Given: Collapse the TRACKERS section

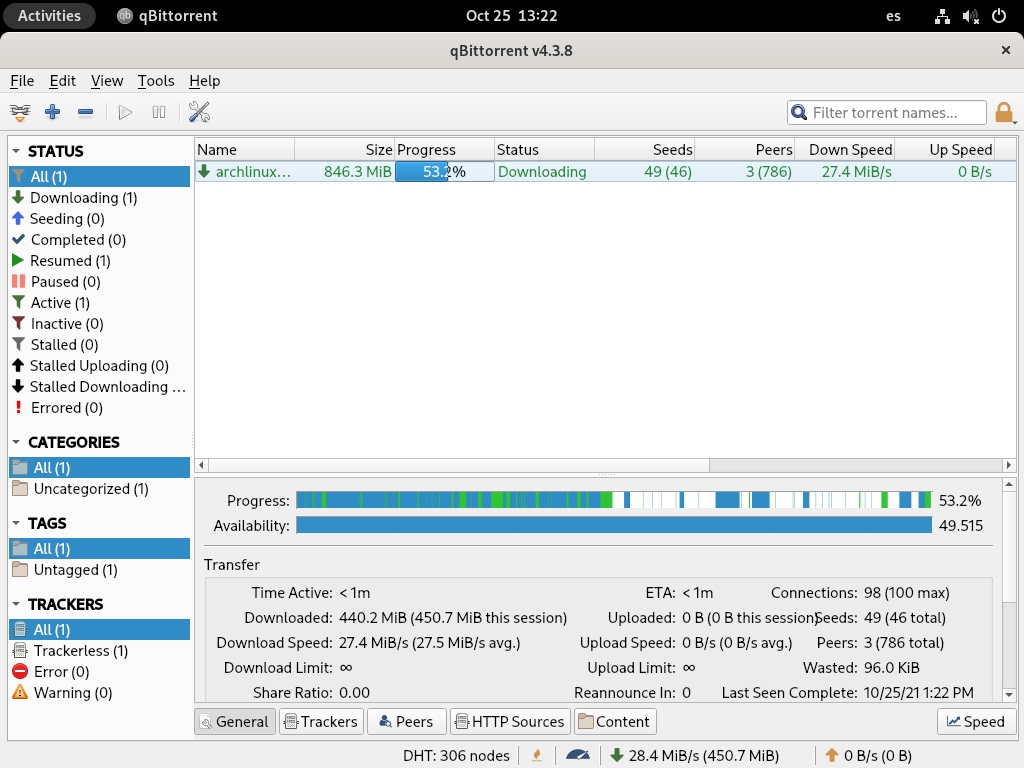Looking at the screenshot, I should [x=16, y=604].
